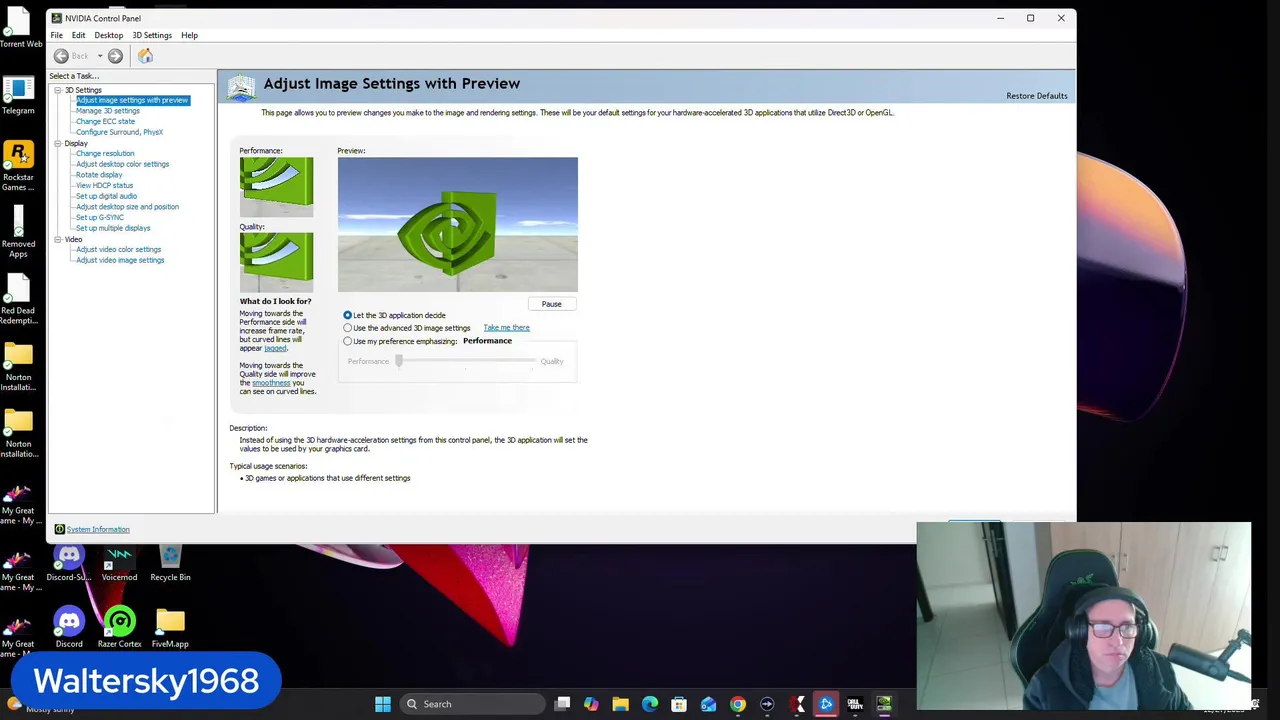Click the Performance-Quality slider handle

[398, 361]
